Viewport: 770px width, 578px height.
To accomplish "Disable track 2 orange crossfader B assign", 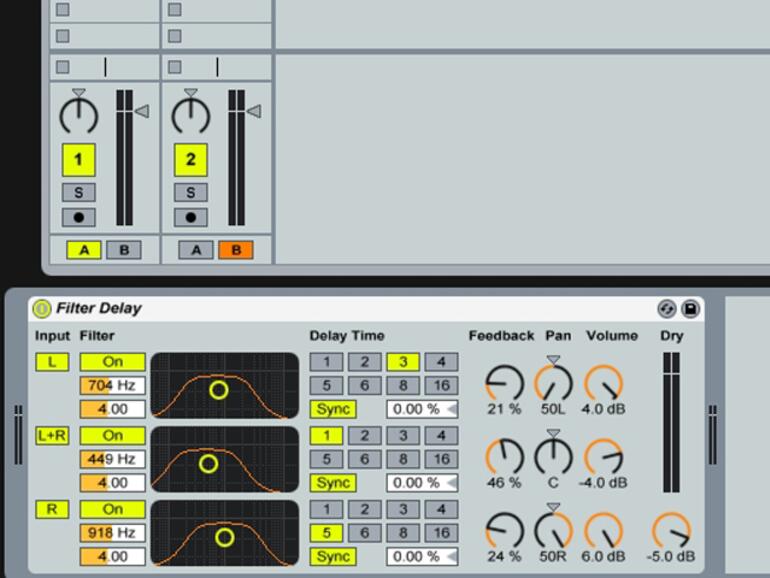I will pyautogui.click(x=236, y=250).
